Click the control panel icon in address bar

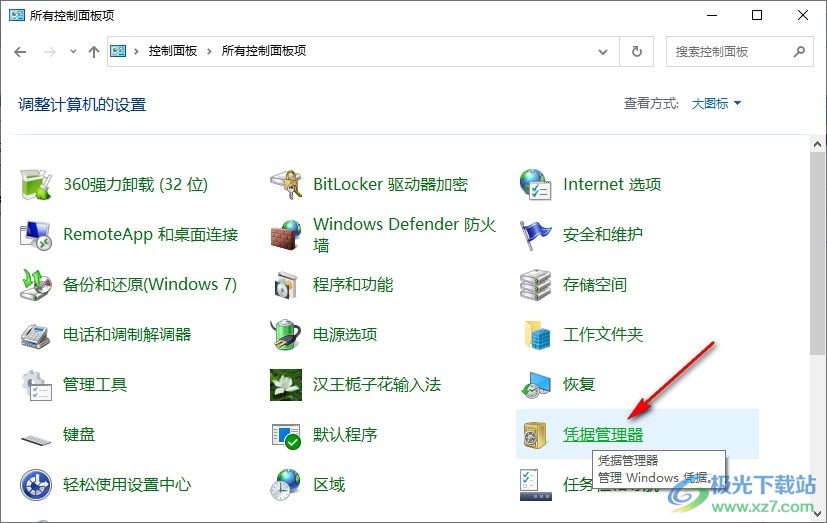(118, 51)
